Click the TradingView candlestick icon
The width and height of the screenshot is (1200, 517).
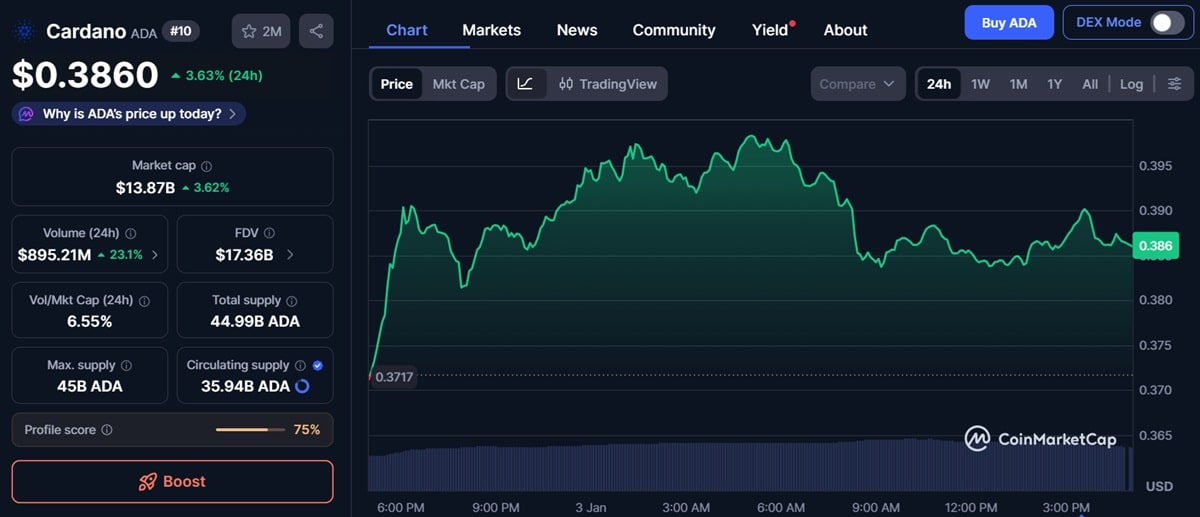coord(566,84)
